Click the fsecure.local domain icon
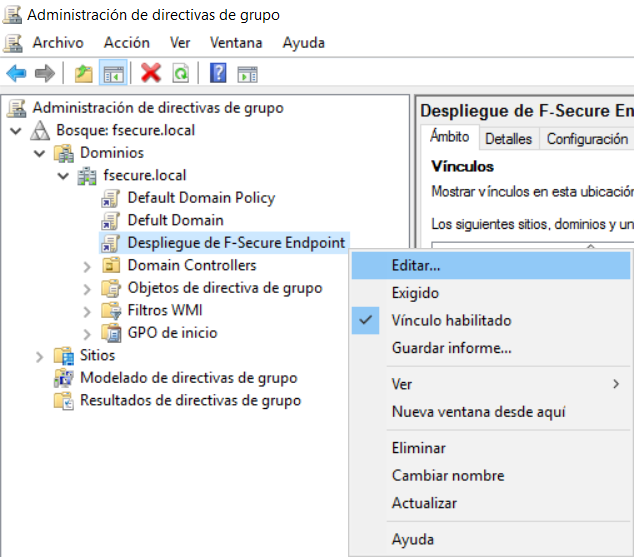 click(87, 176)
